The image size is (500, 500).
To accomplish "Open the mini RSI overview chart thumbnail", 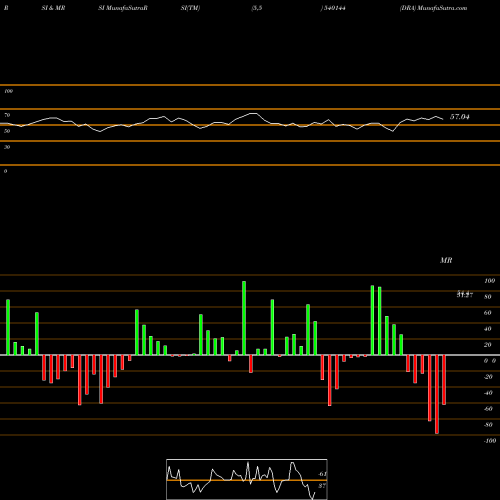I will click(247, 479).
